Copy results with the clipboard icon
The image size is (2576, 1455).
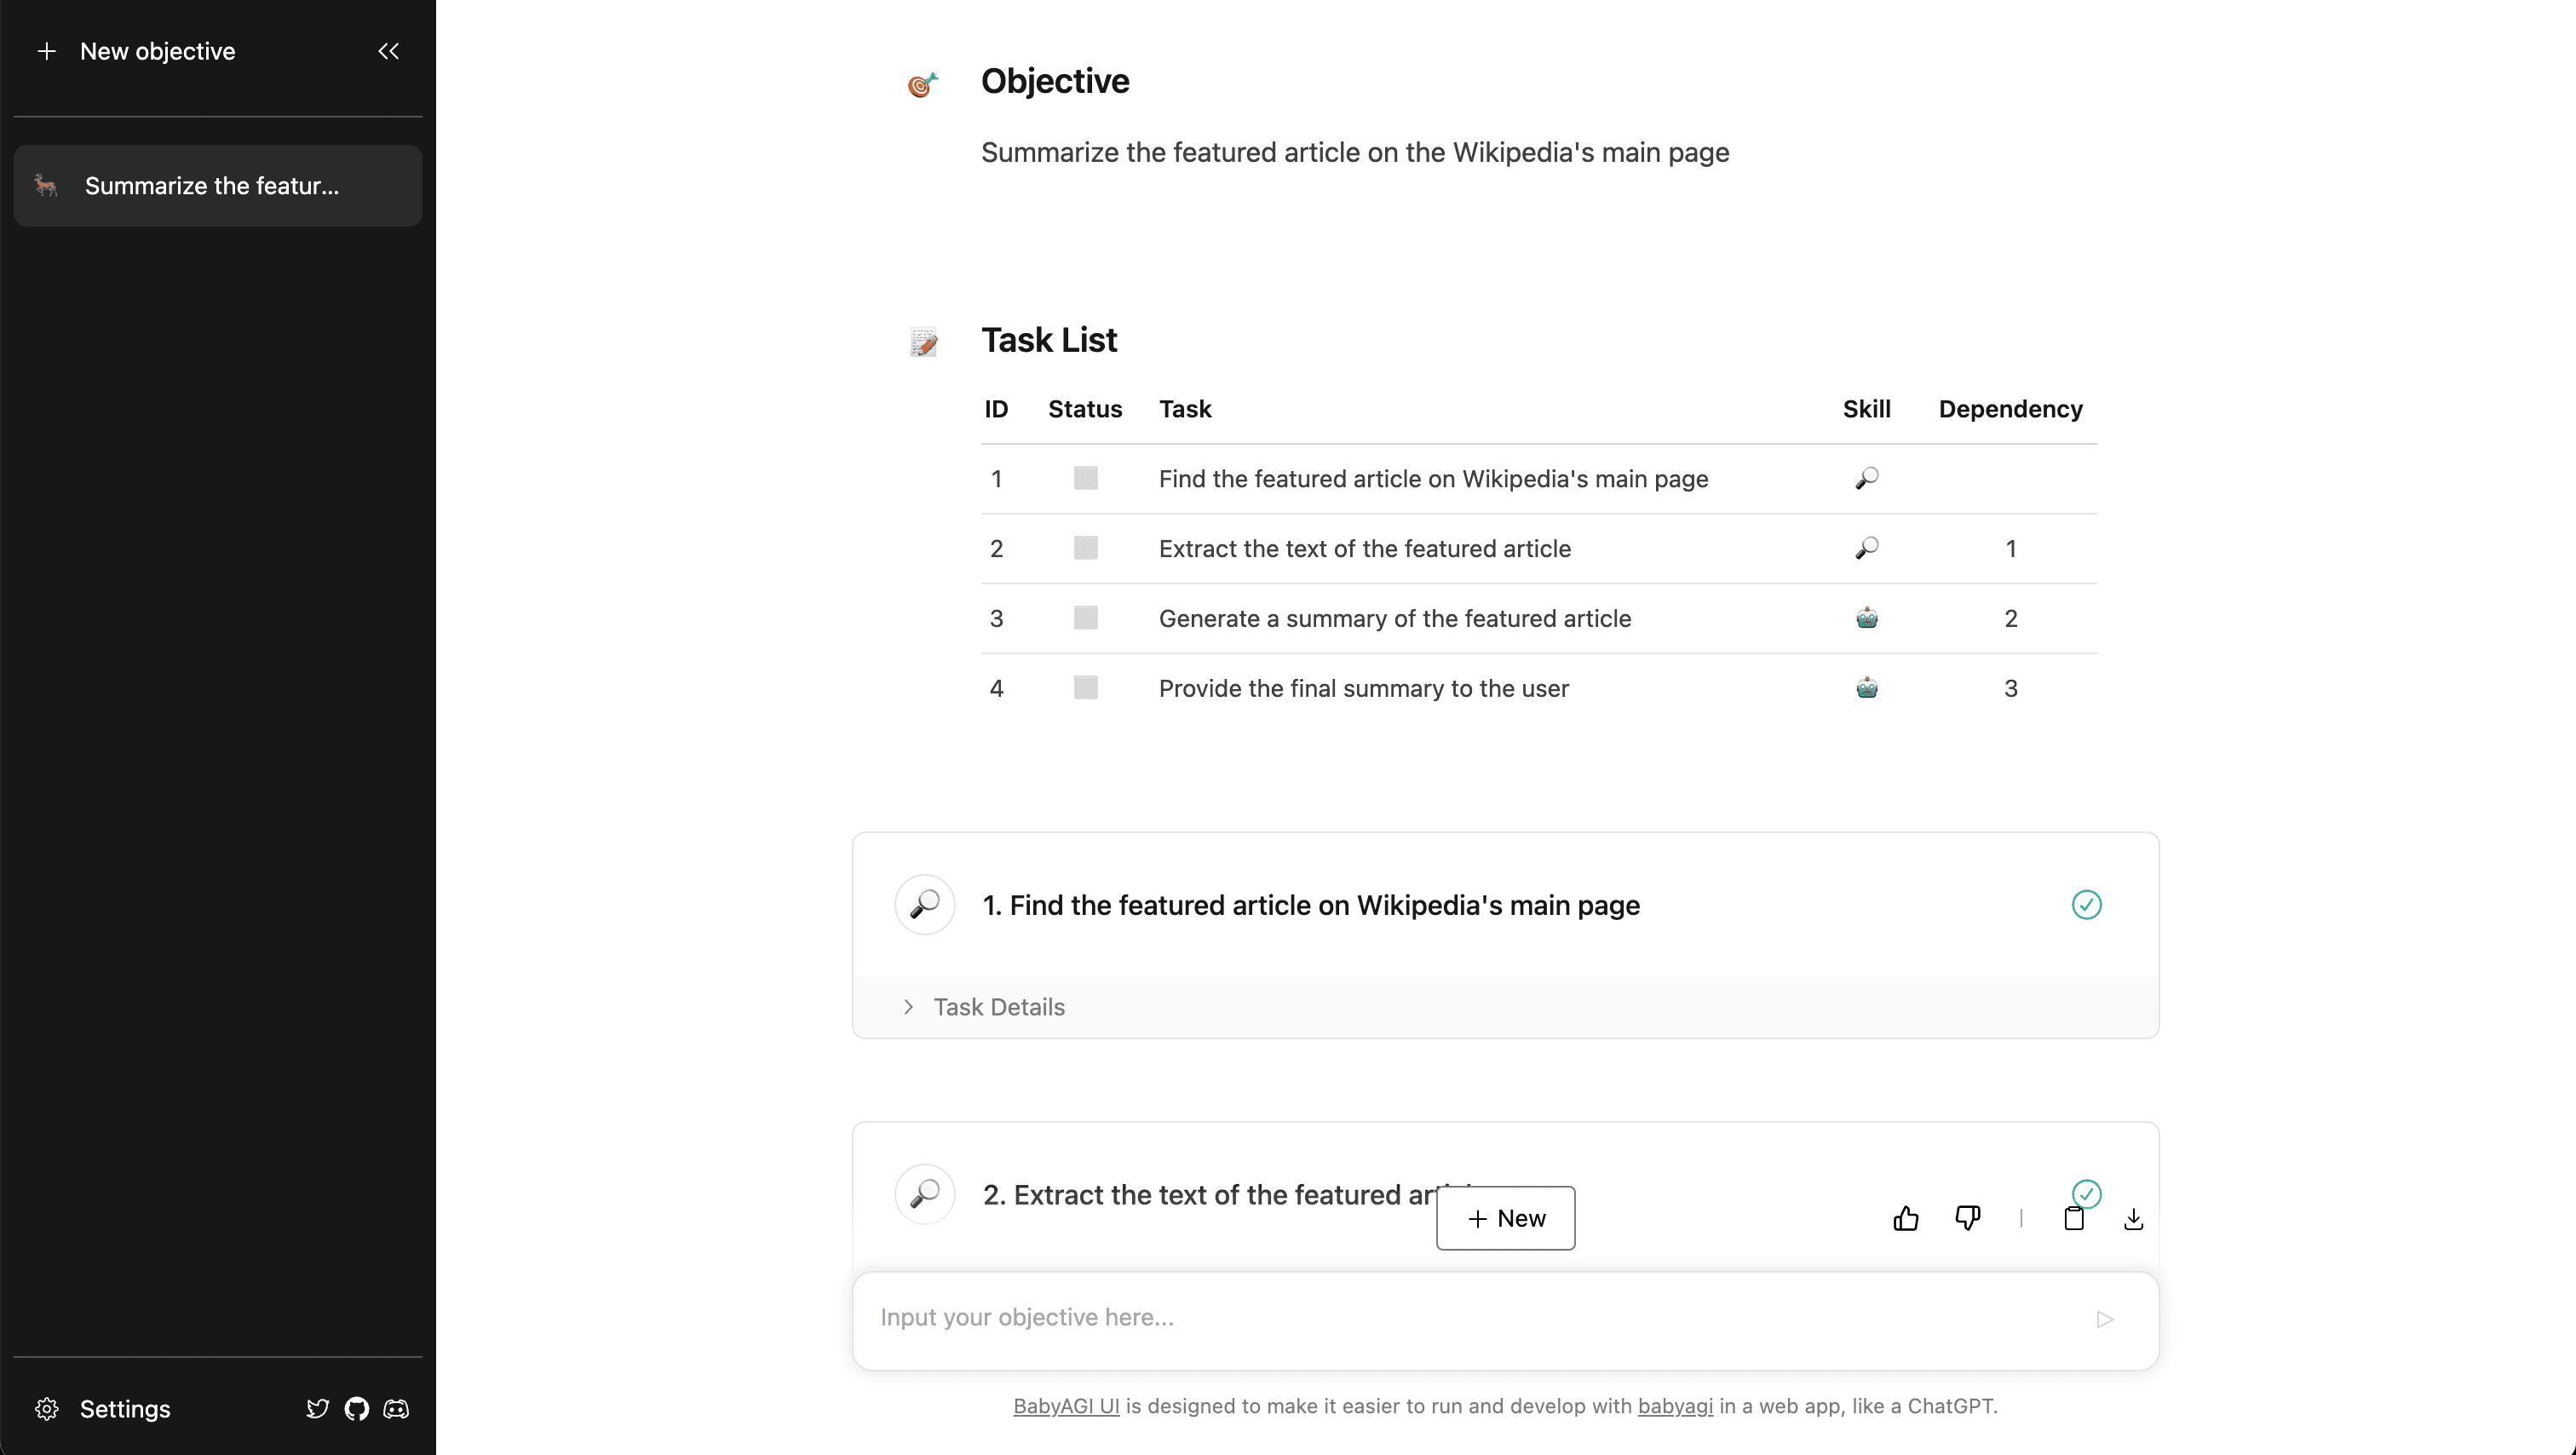(2074, 1218)
